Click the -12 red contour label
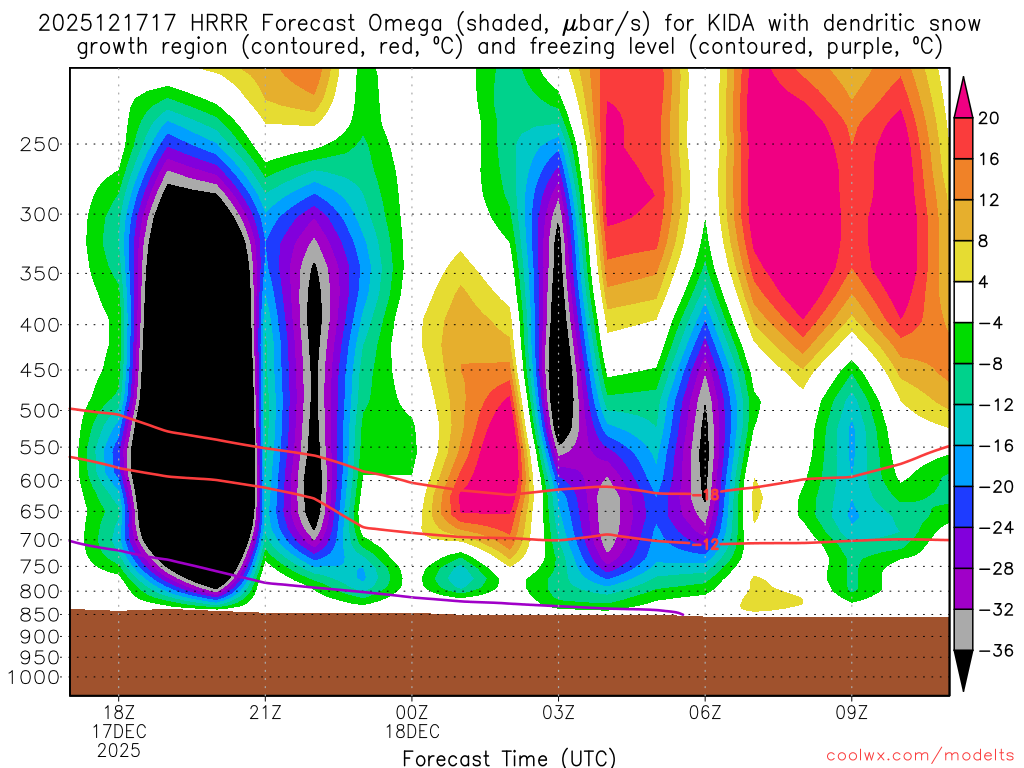This screenshot has height=768, width=1024. coord(705,545)
